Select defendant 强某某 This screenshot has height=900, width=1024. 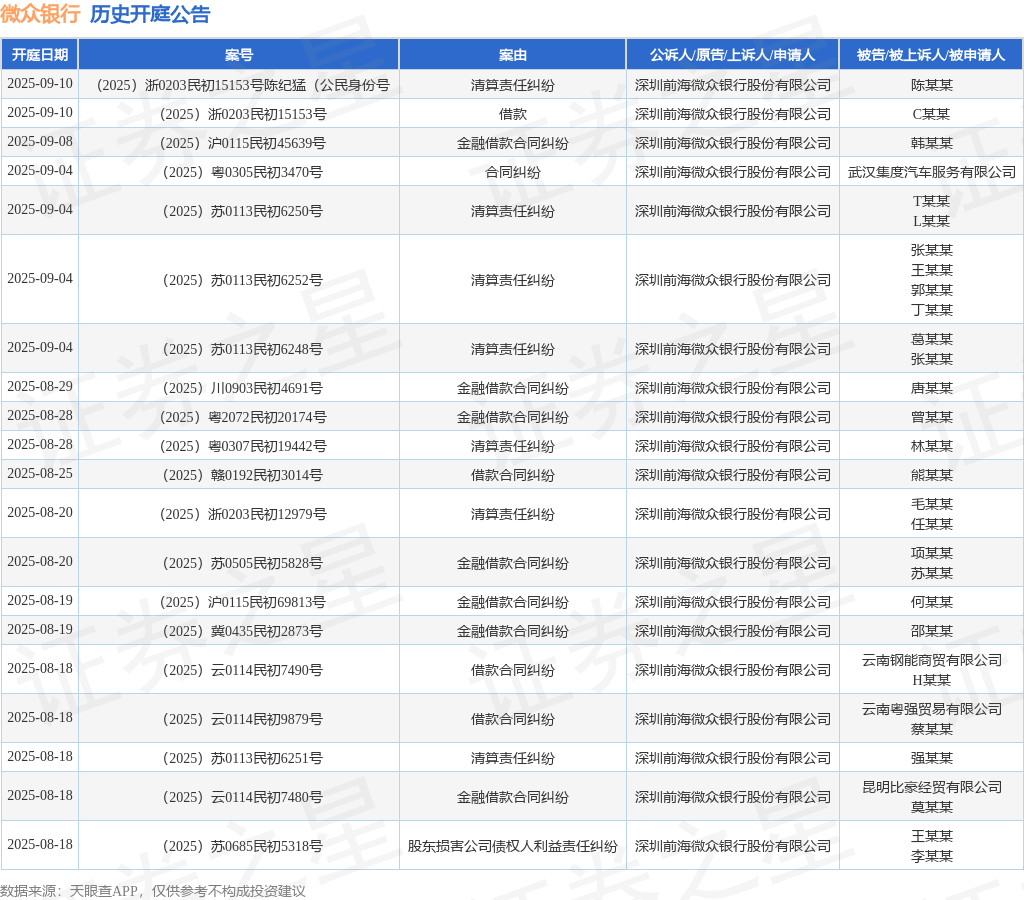(x=932, y=758)
